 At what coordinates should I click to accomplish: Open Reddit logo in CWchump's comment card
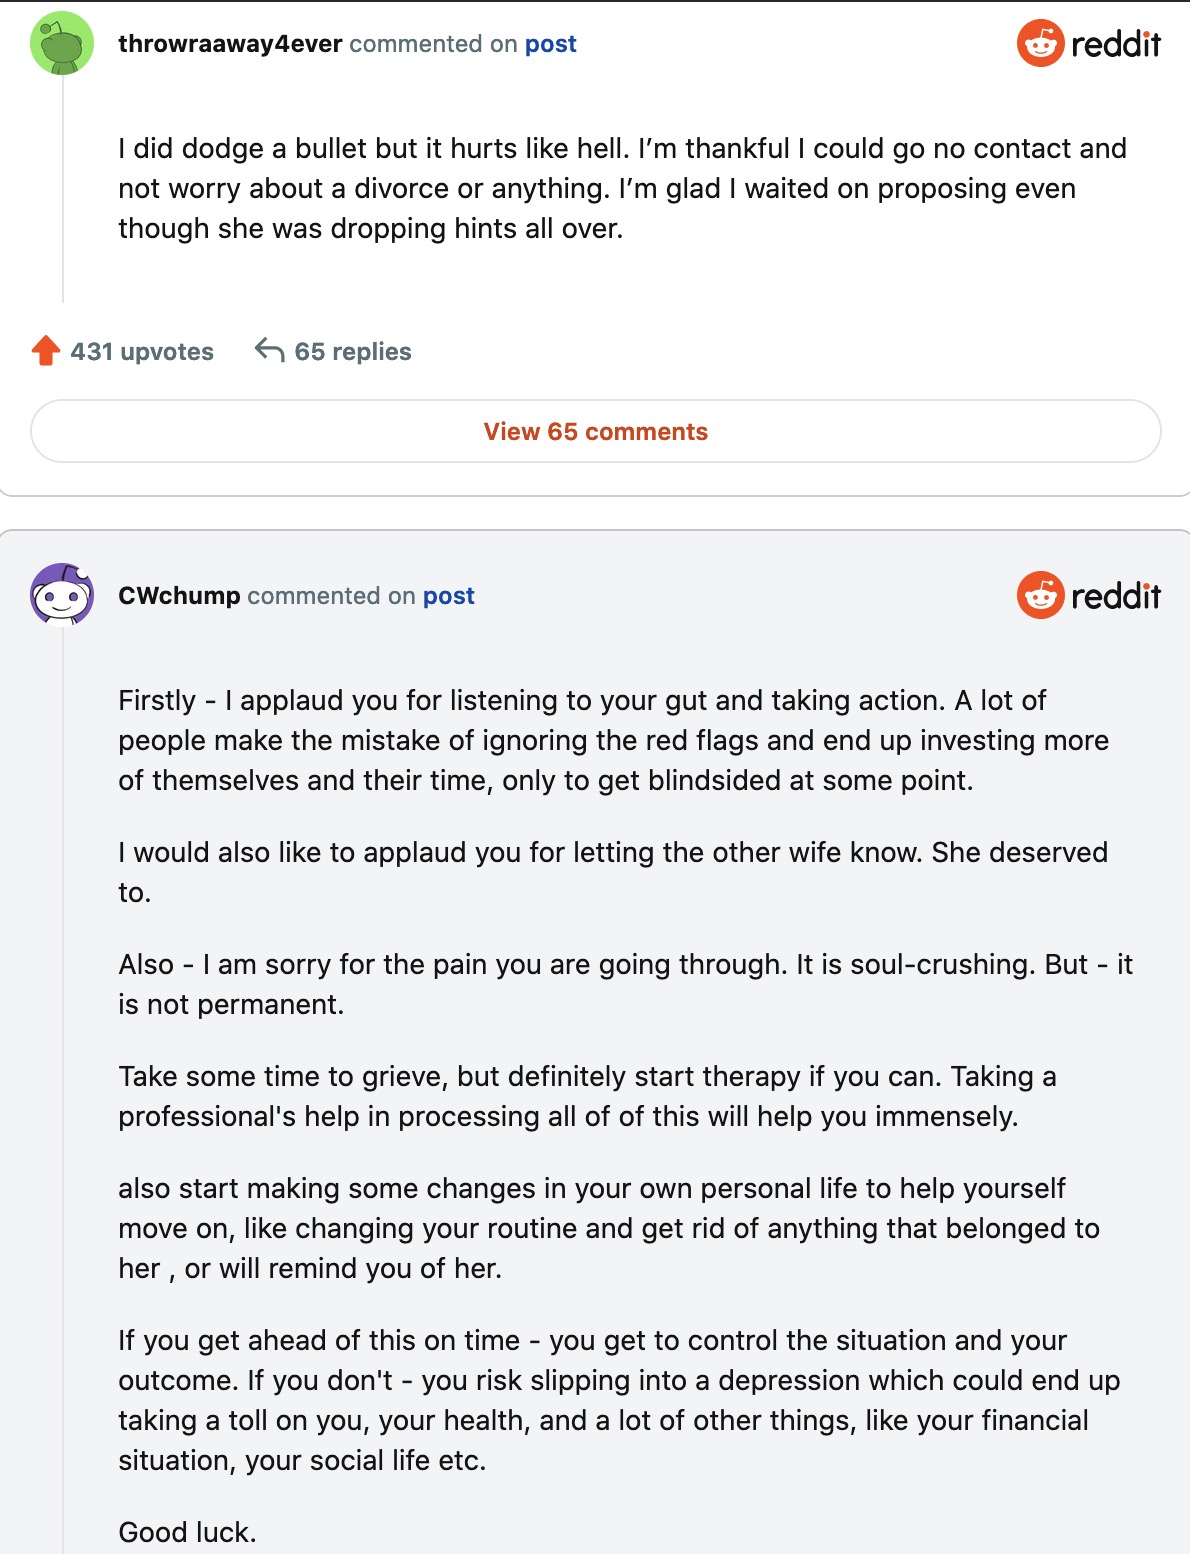click(x=1089, y=596)
